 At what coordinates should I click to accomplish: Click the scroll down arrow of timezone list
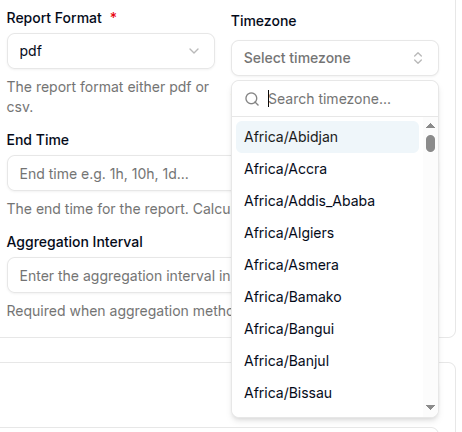(x=430, y=407)
